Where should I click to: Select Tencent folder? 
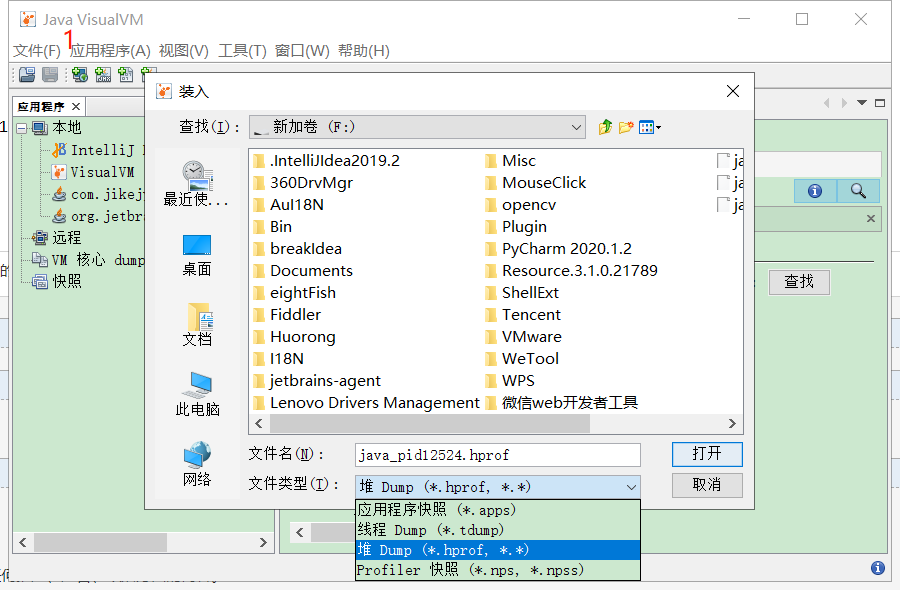coord(523,315)
